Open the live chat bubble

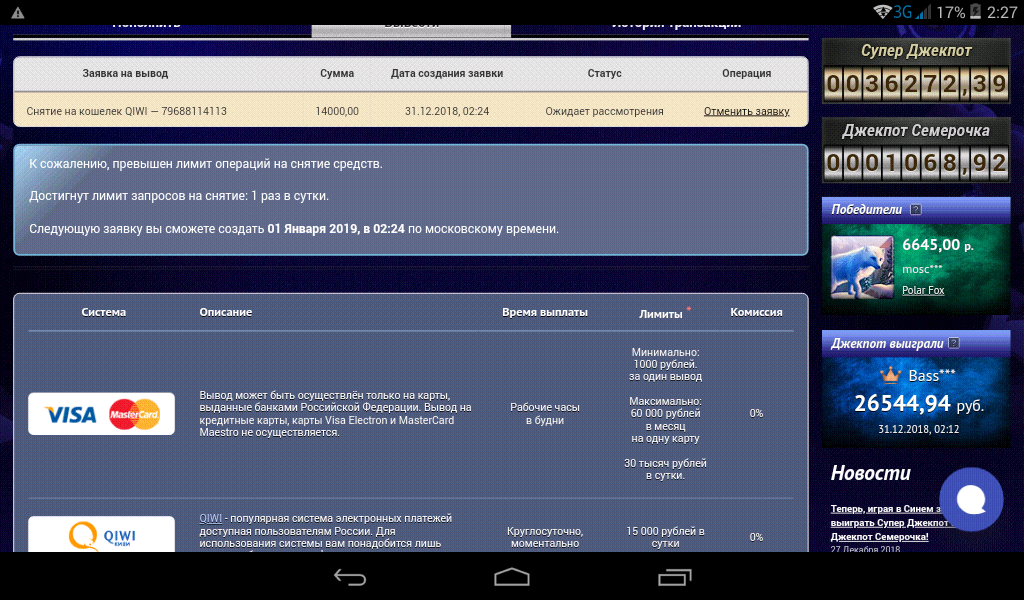pyautogui.click(x=971, y=499)
